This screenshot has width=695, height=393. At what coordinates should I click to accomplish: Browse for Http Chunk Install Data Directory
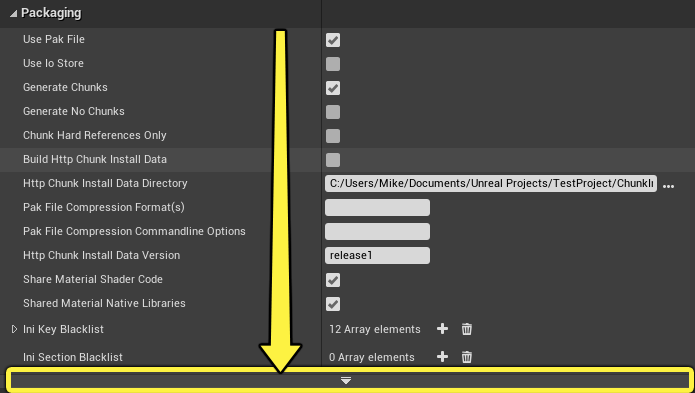(x=668, y=186)
